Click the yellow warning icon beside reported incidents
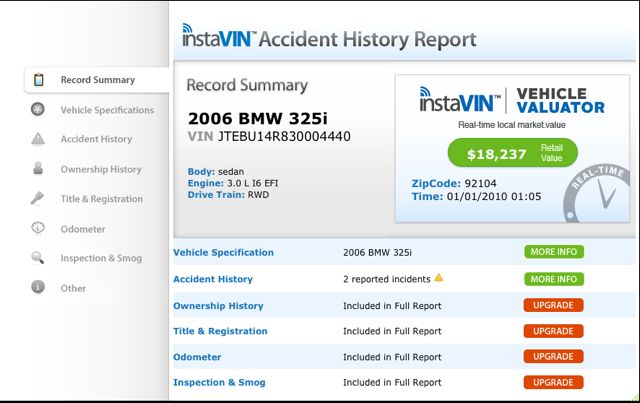 (439, 278)
